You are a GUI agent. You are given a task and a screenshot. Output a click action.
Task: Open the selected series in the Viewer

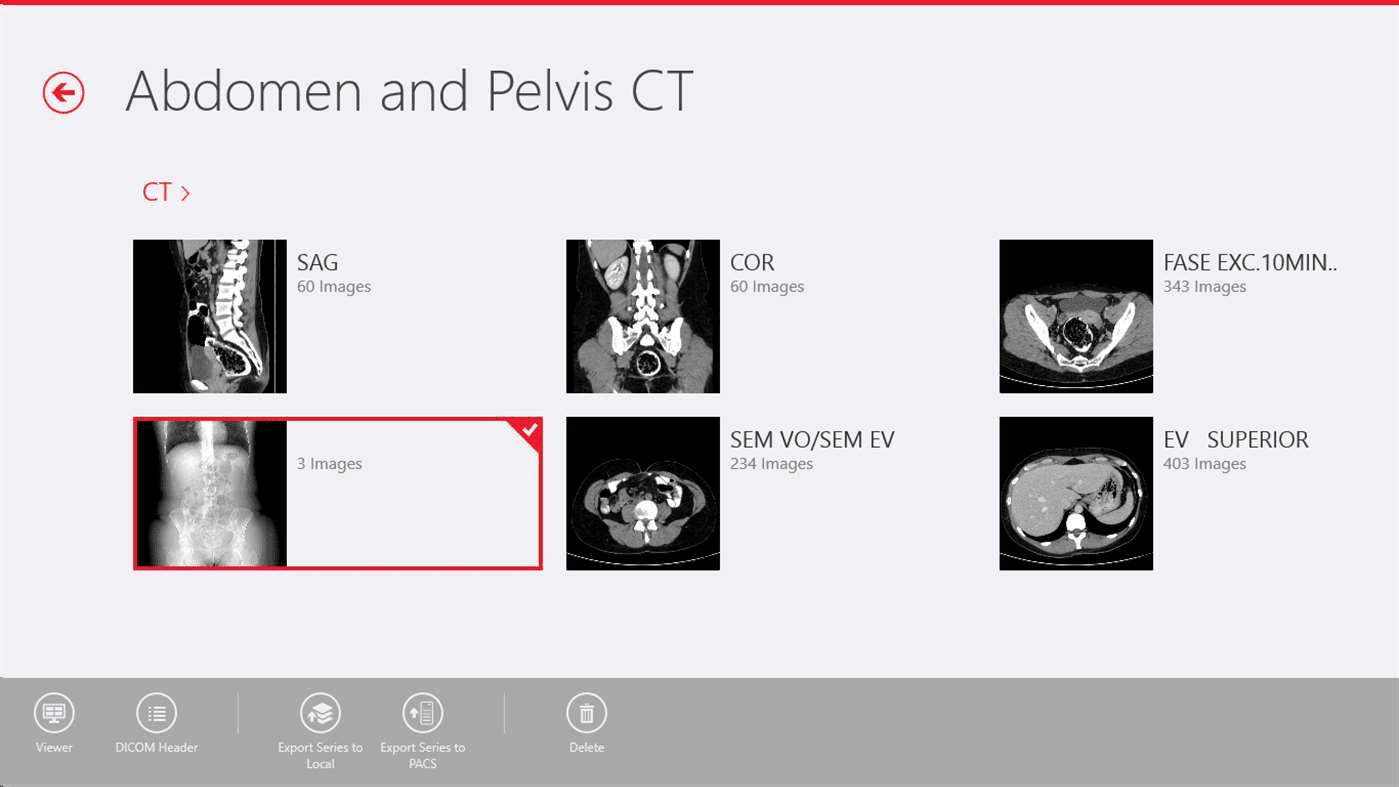pyautogui.click(x=54, y=713)
